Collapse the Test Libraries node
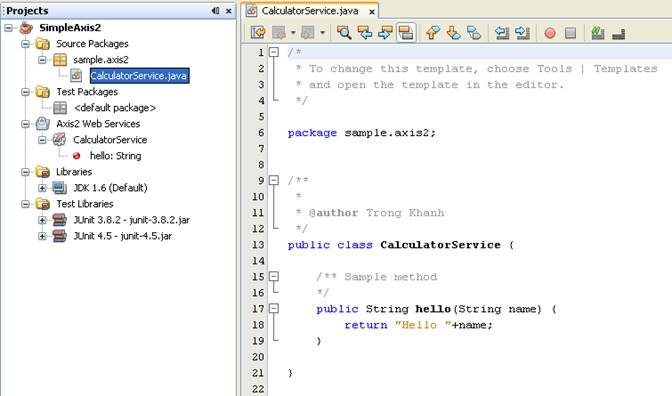This screenshot has height=396, width=672. coord(25,204)
